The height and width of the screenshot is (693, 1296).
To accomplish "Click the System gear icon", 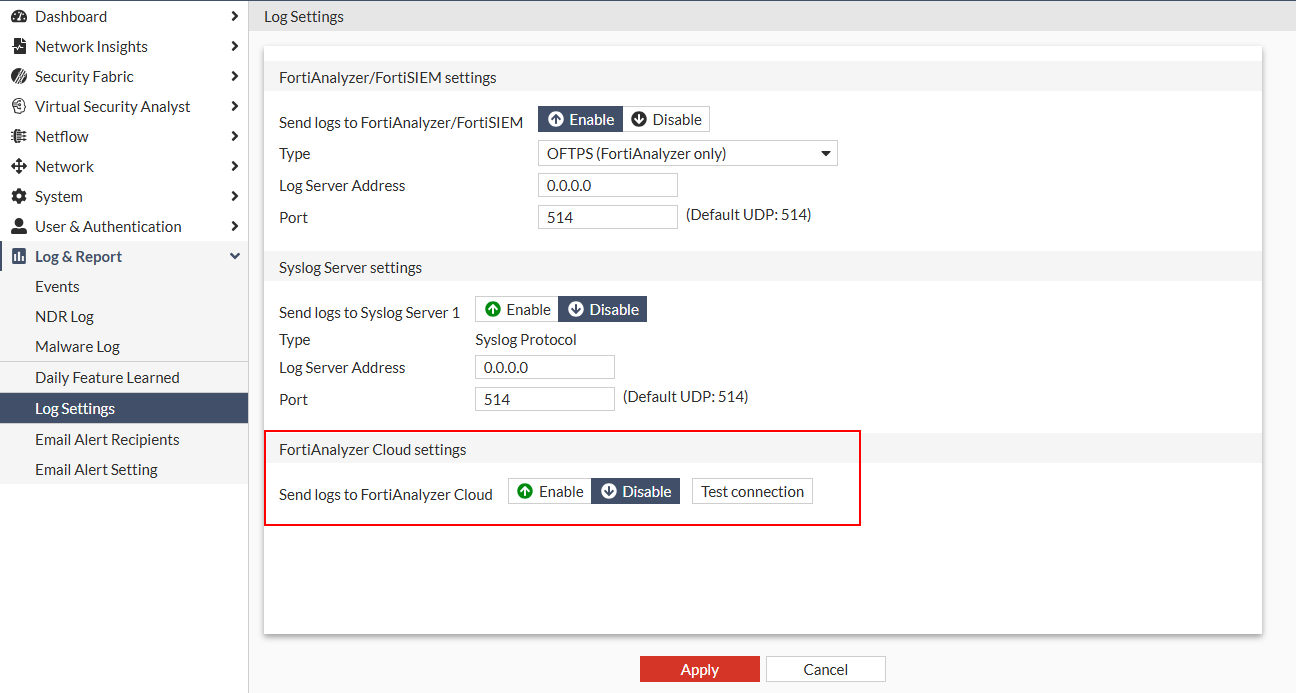I will pyautogui.click(x=18, y=196).
